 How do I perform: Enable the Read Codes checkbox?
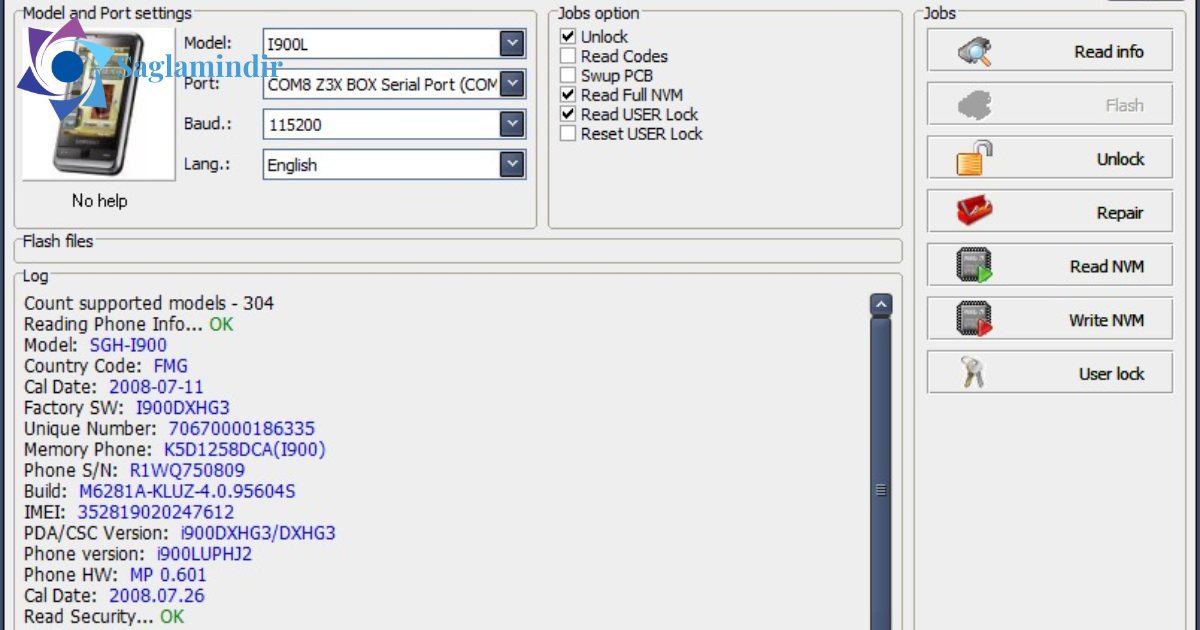coord(568,56)
